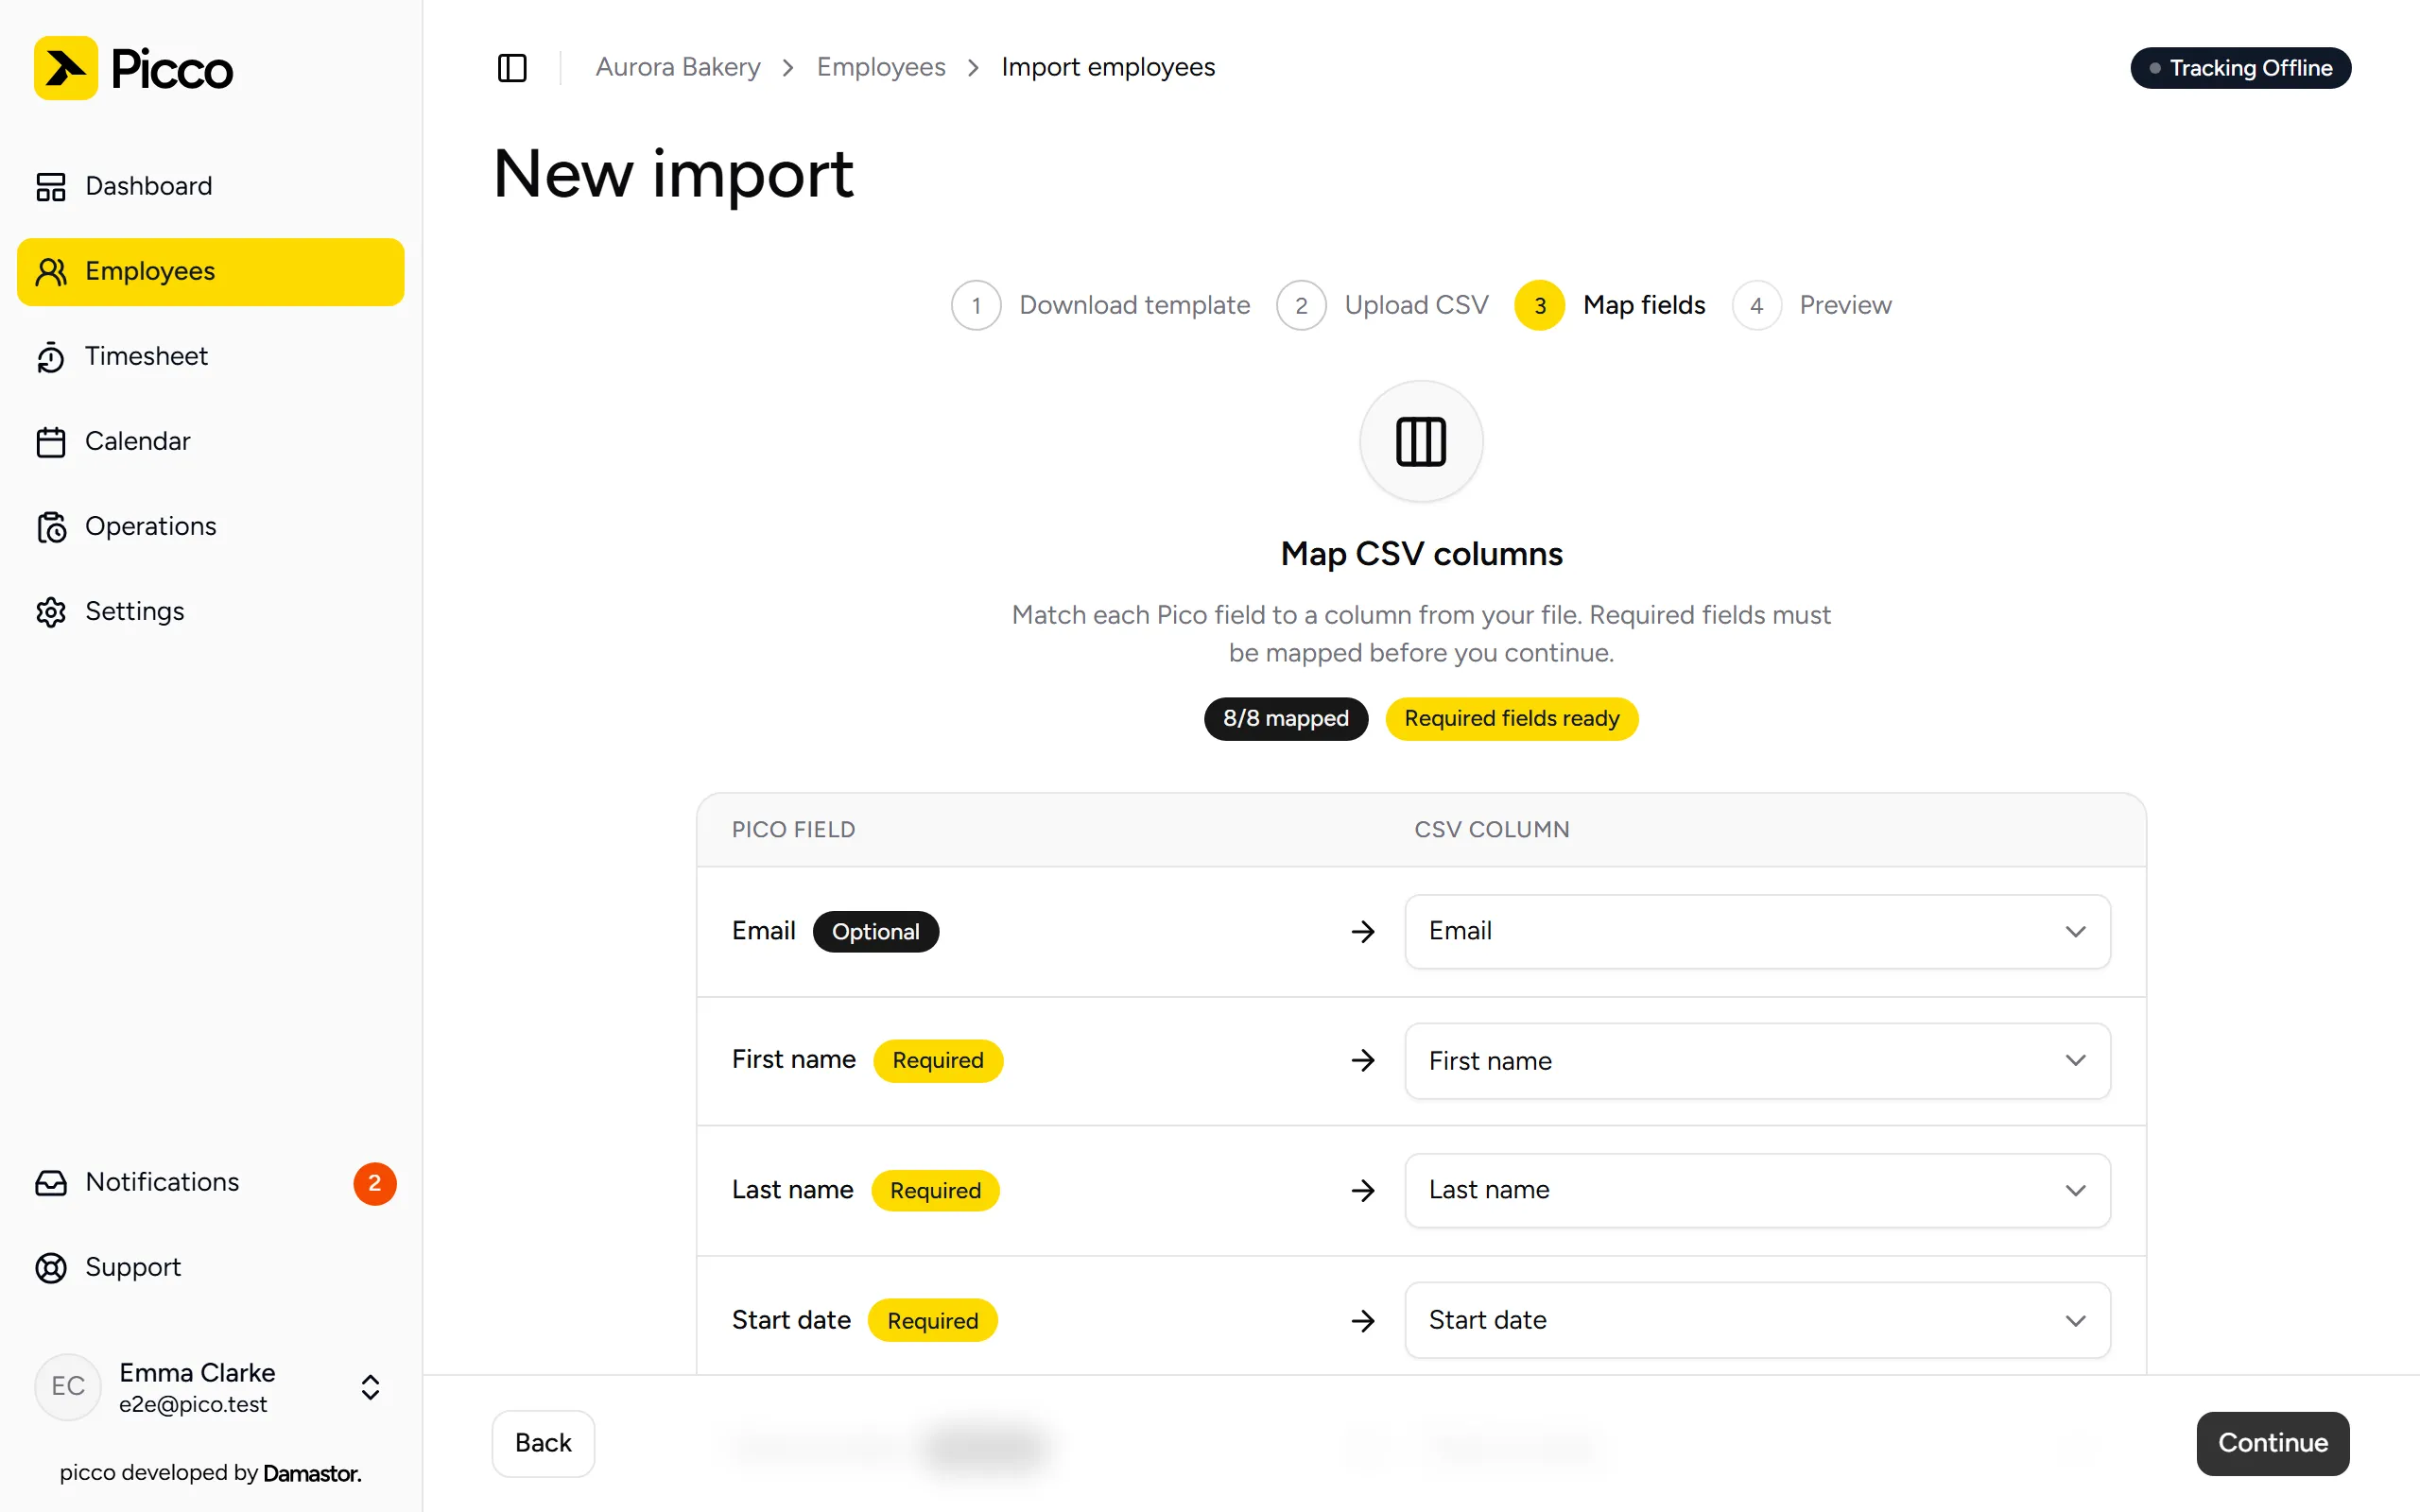Open the Damastor developer link
The image size is (2420, 1512).
click(312, 1473)
